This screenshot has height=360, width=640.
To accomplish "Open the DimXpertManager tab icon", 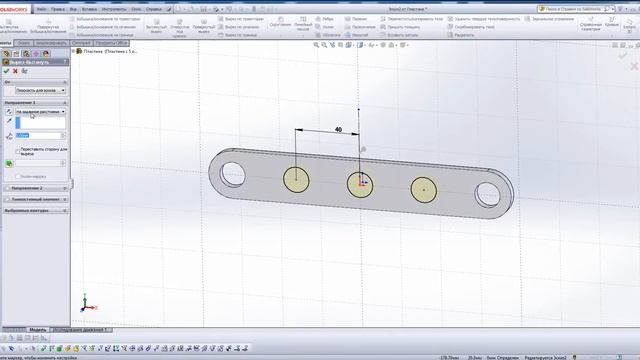I will tap(36, 53).
